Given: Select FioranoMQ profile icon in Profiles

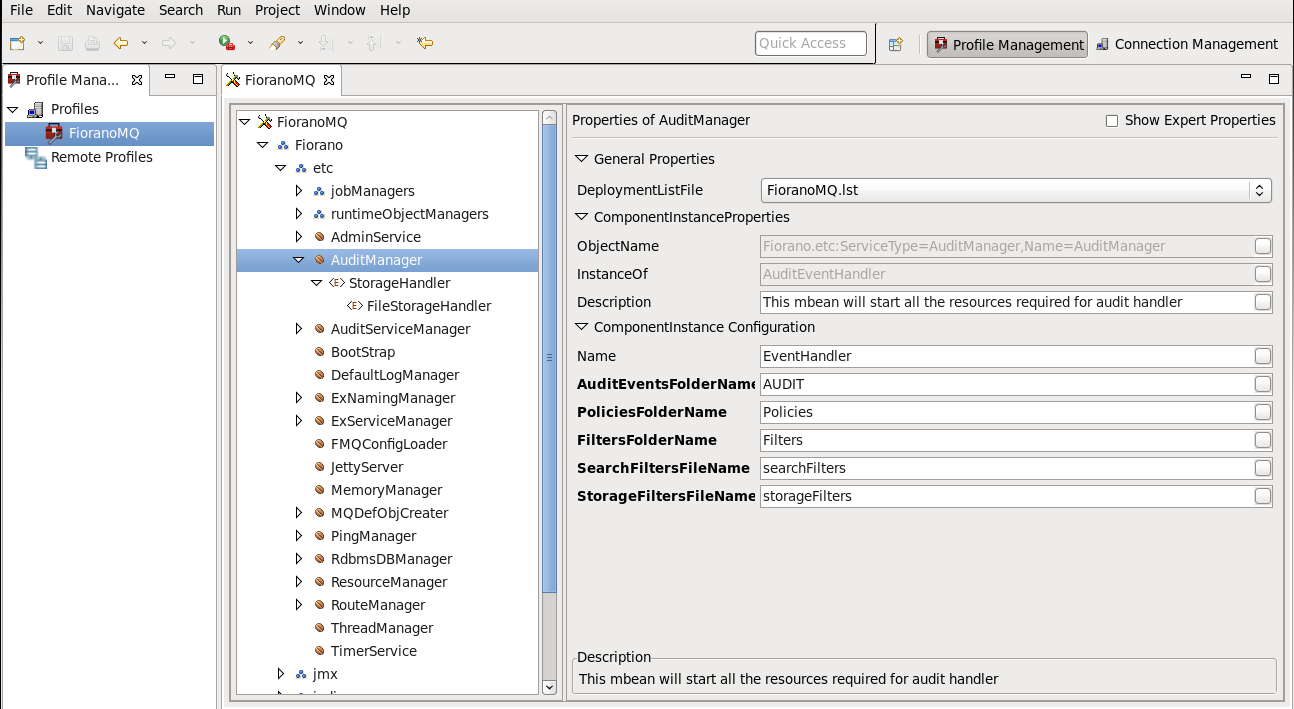Looking at the screenshot, I should click(x=54, y=133).
